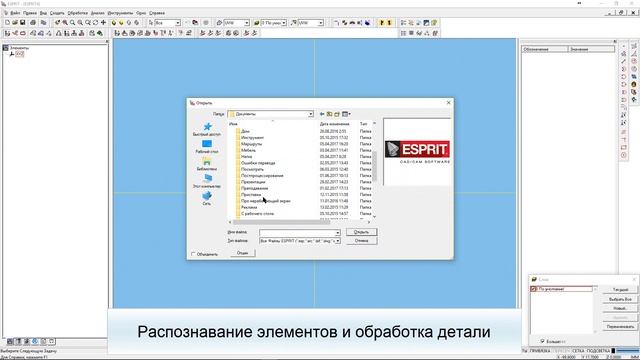
Task: Click the Обозначение column header in properties panel
Action: pos(544,49)
